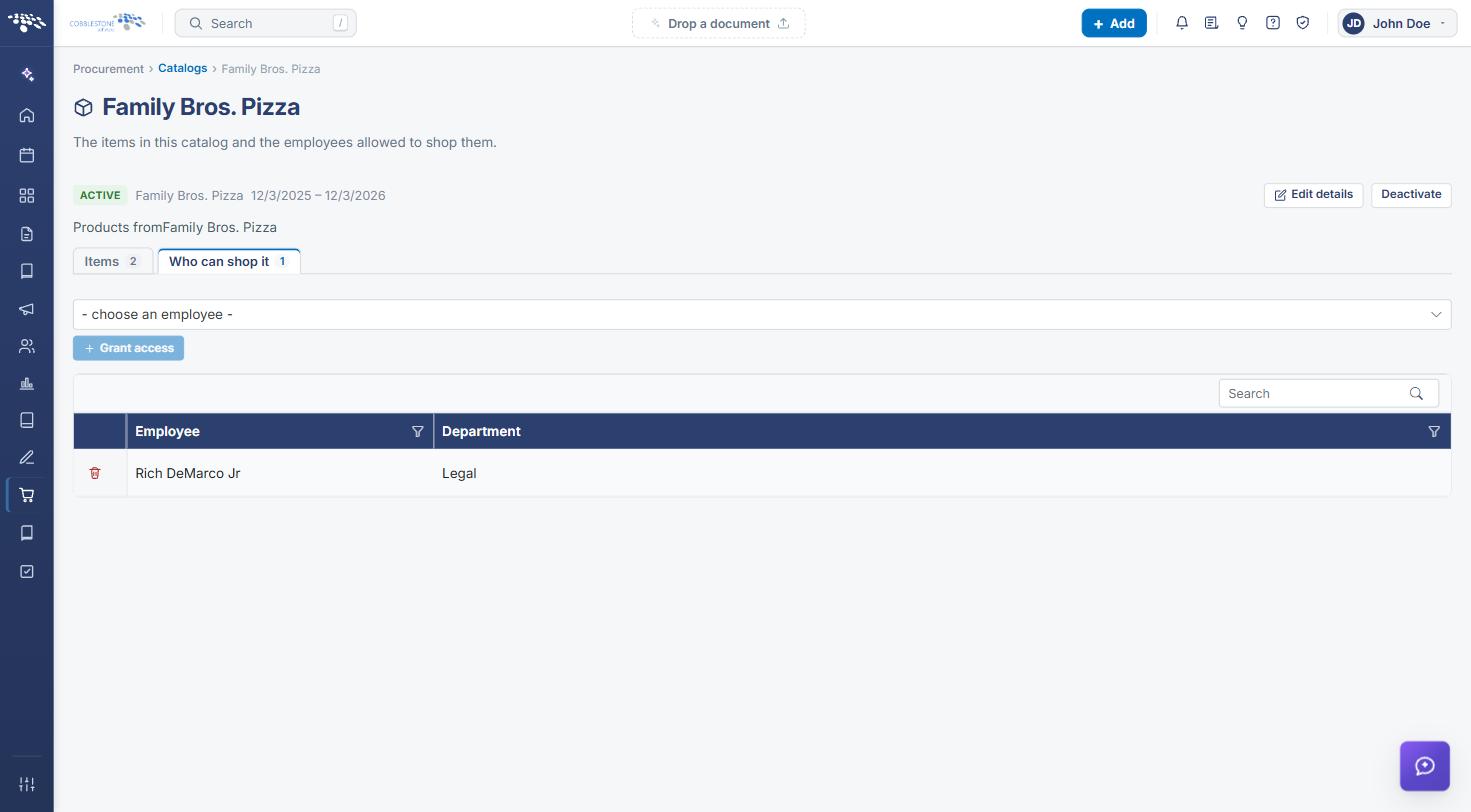This screenshot has height=812, width=1471.
Task: Open the checkbox tasks sidebar icon
Action: 27,571
